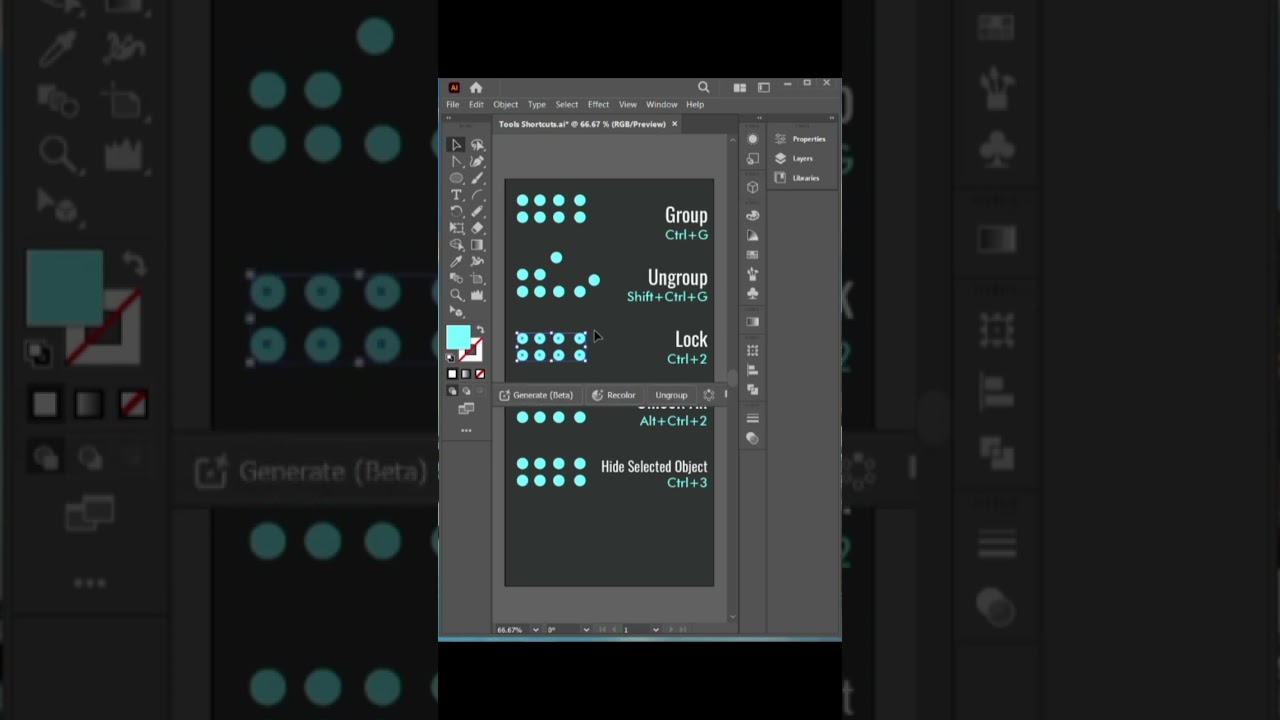Open the Window menu
This screenshot has width=1280, height=720.
coord(661,104)
